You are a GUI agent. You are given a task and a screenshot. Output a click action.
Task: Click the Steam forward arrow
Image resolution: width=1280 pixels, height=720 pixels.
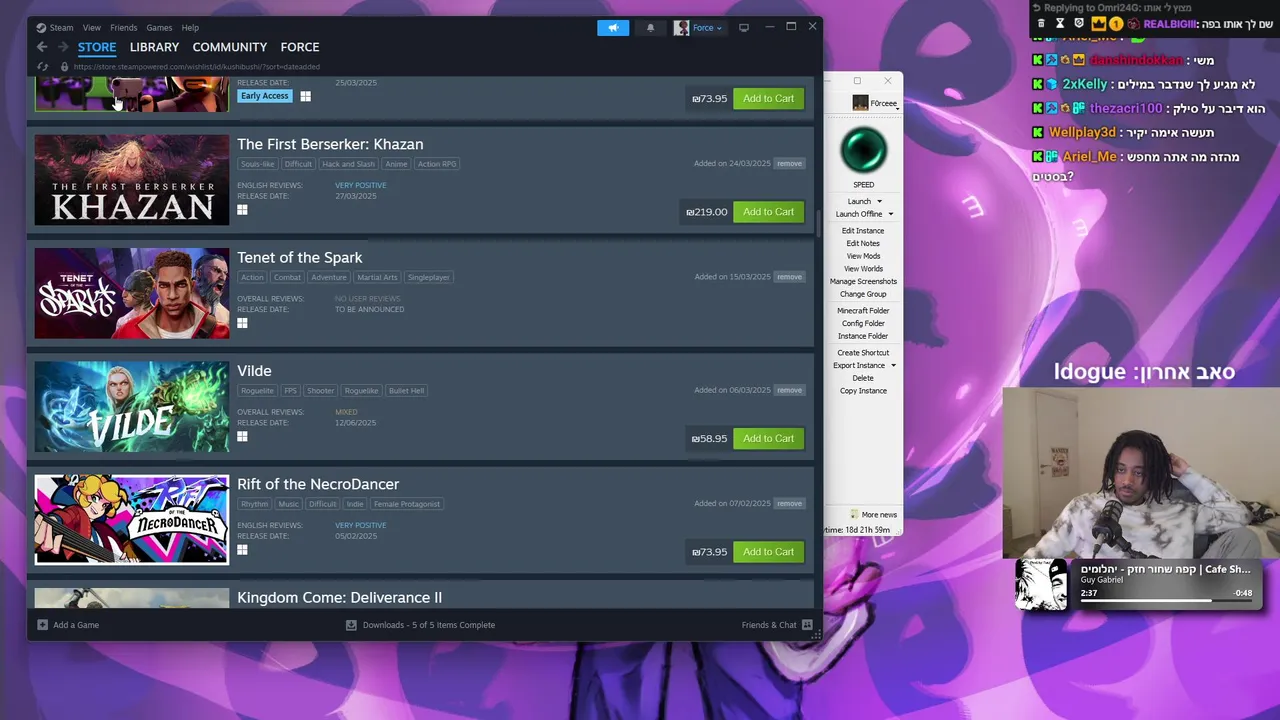pyautogui.click(x=62, y=47)
